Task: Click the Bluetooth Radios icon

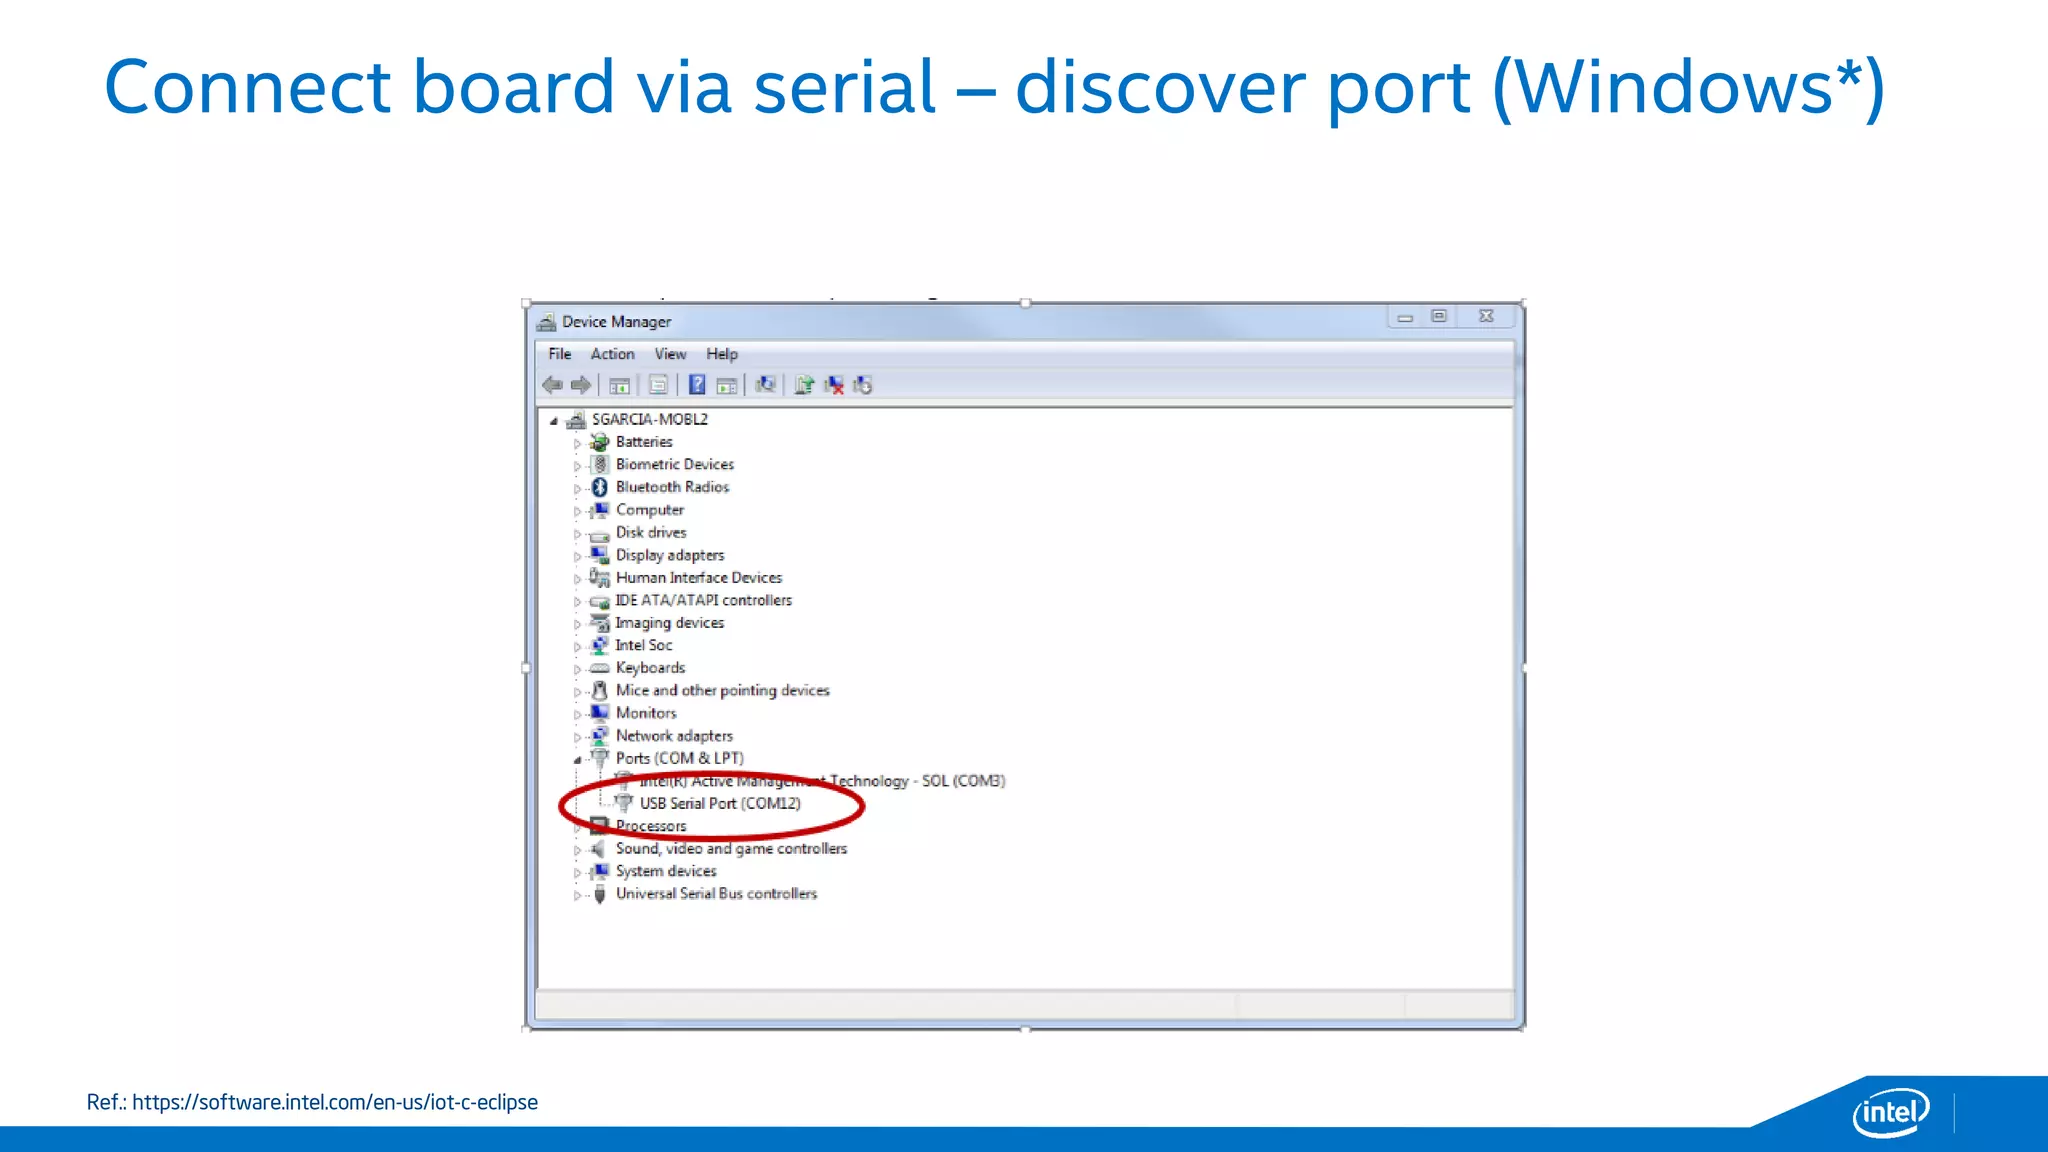Action: click(599, 487)
